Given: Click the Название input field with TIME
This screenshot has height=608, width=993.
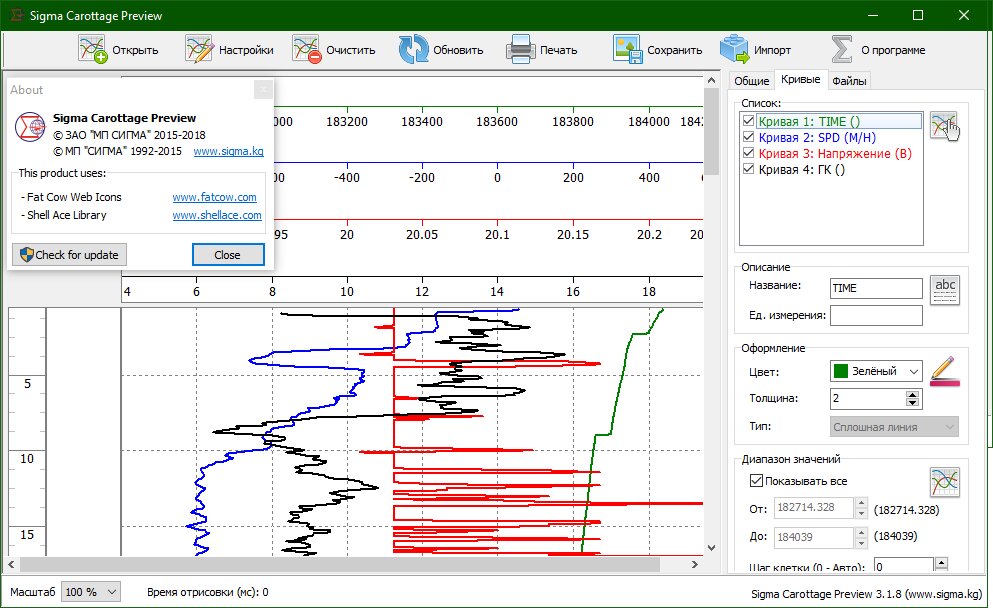Looking at the screenshot, I should coord(876,288).
